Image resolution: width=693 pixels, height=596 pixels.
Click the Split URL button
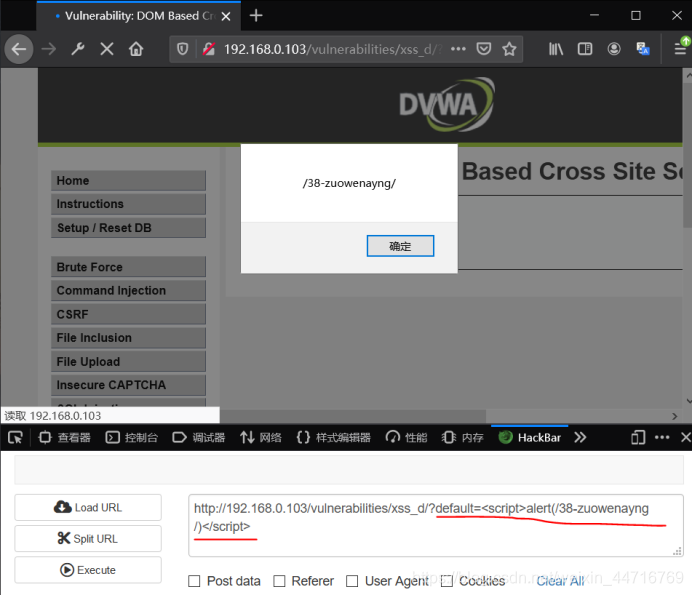[x=88, y=539]
